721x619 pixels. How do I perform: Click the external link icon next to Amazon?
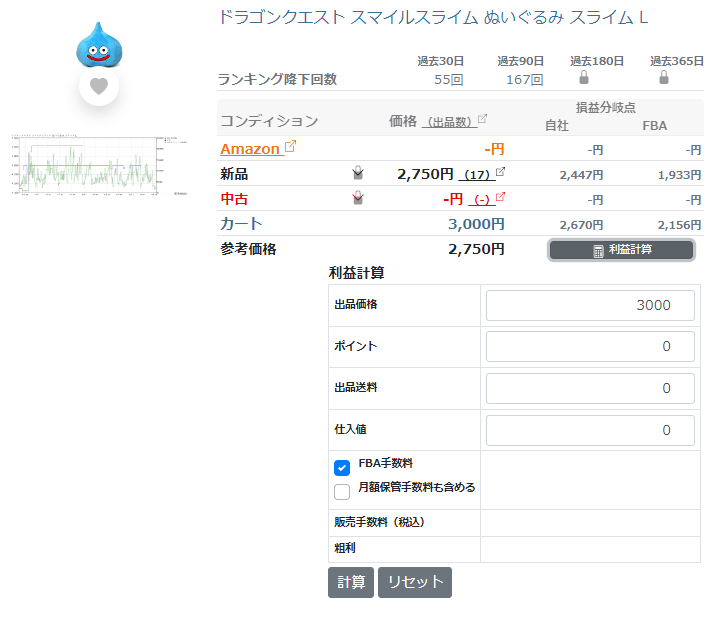pyautogui.click(x=290, y=146)
